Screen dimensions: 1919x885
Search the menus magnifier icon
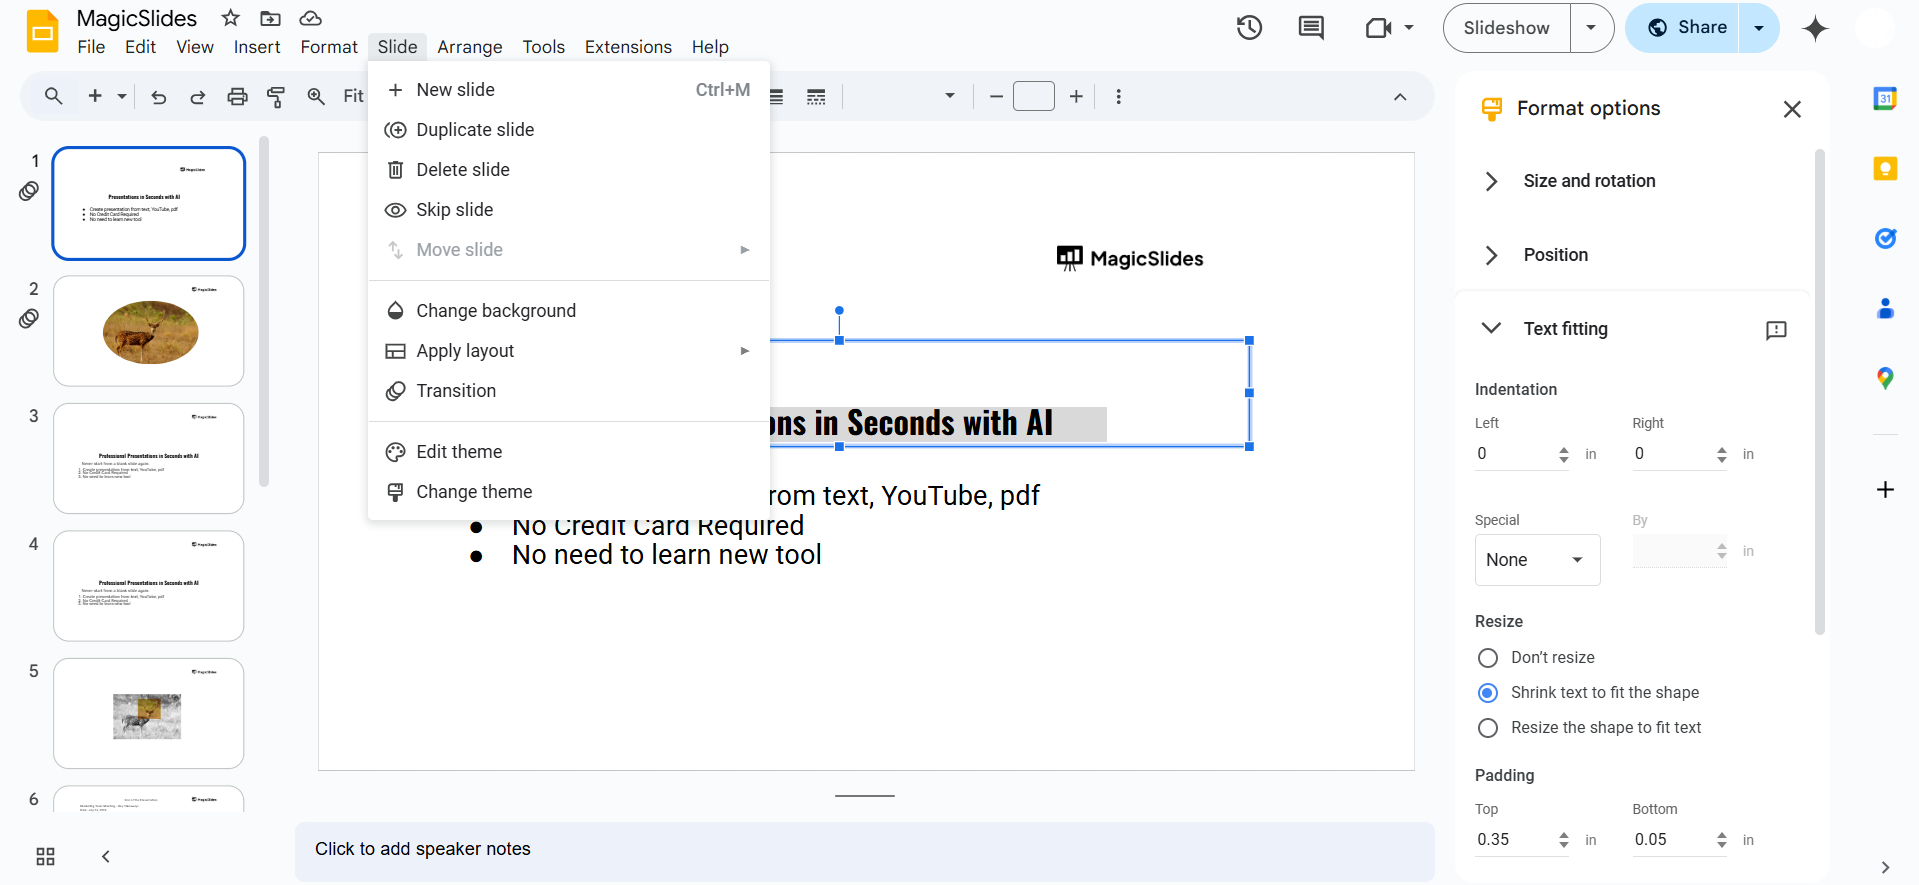pos(54,96)
